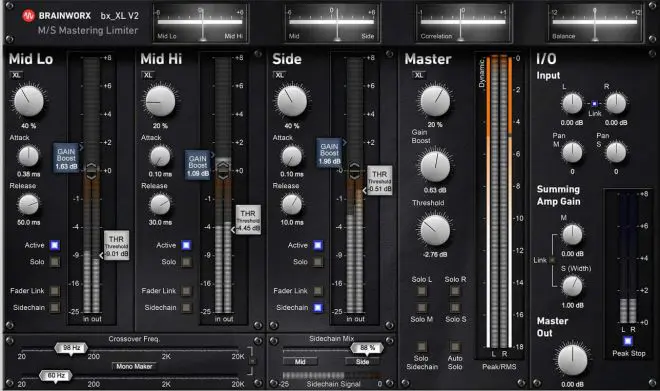Enable Sidechain in Mid Lo
This screenshot has height=391, width=660.
(55, 308)
